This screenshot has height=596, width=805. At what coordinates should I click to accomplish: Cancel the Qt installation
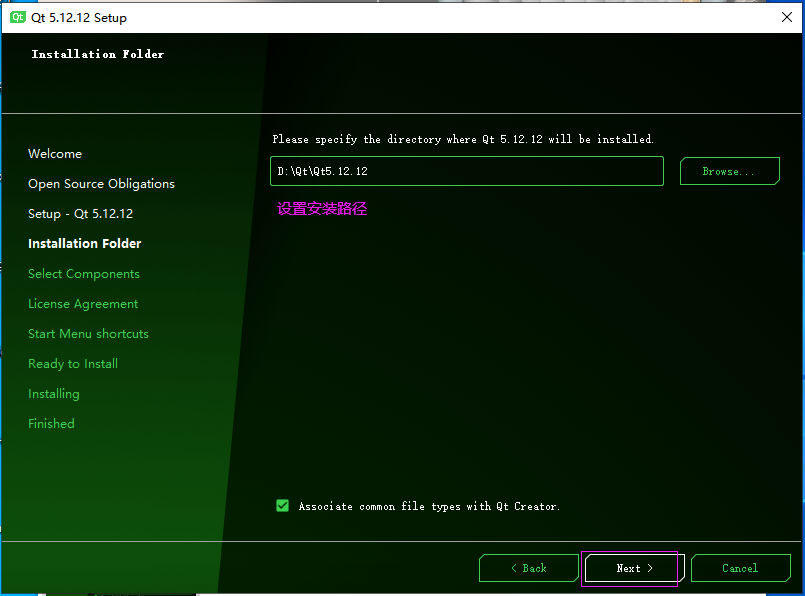[740, 568]
